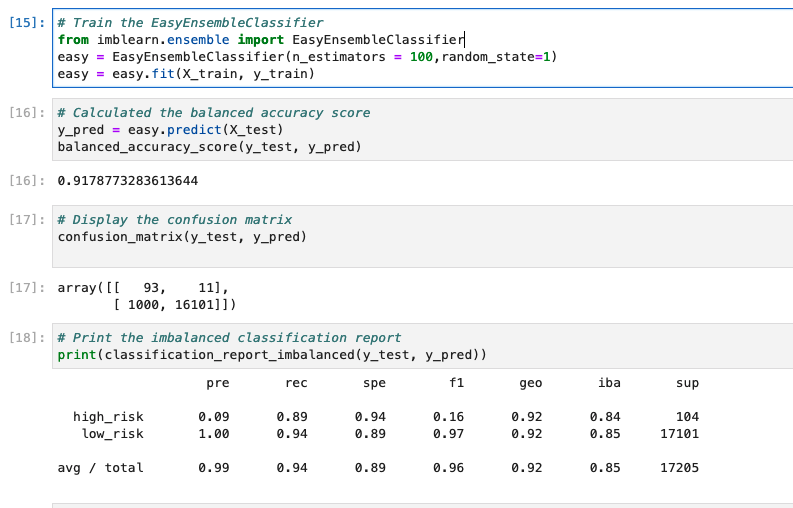793x508 pixels.
Task: Select the 'f1' column header
Action: 456,383
